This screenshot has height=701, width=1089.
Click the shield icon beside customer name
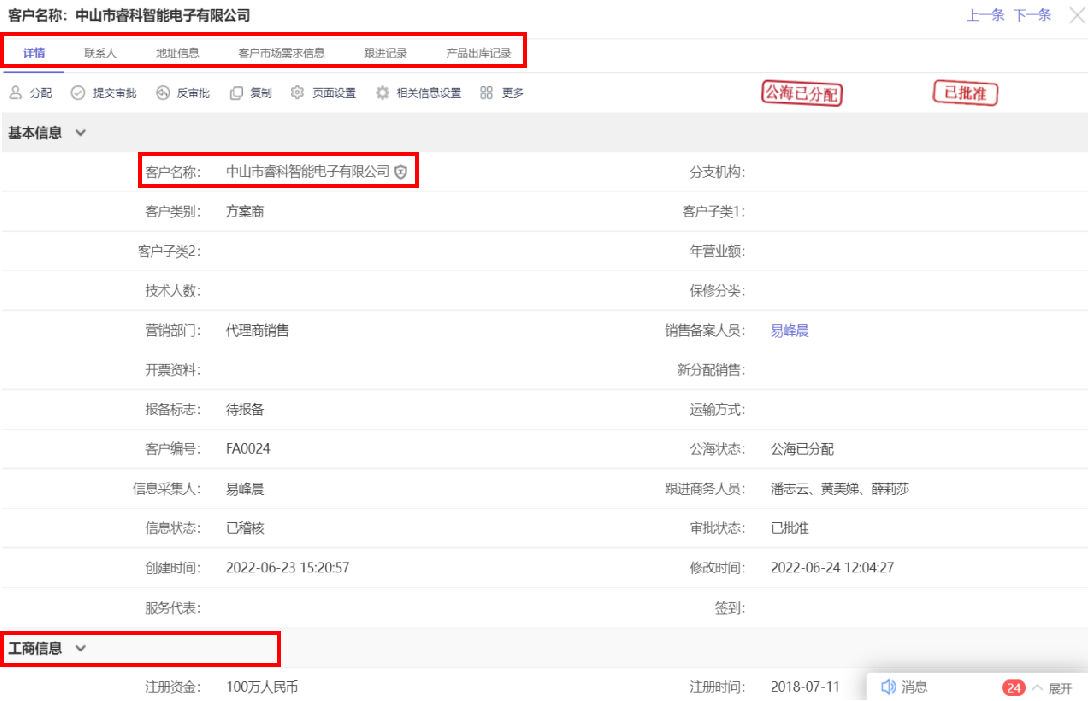coord(401,172)
